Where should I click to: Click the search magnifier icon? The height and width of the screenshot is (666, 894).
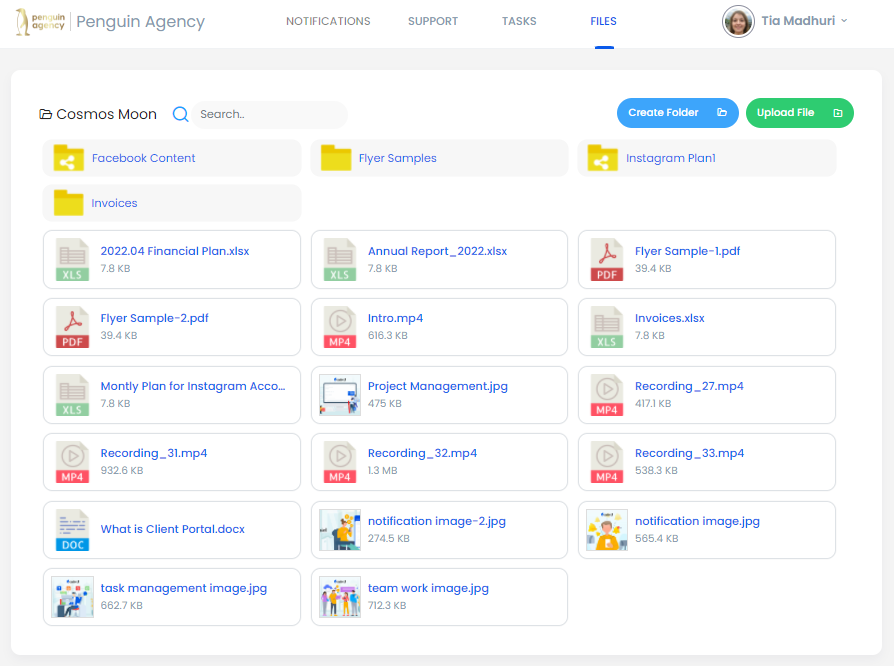tap(181, 114)
